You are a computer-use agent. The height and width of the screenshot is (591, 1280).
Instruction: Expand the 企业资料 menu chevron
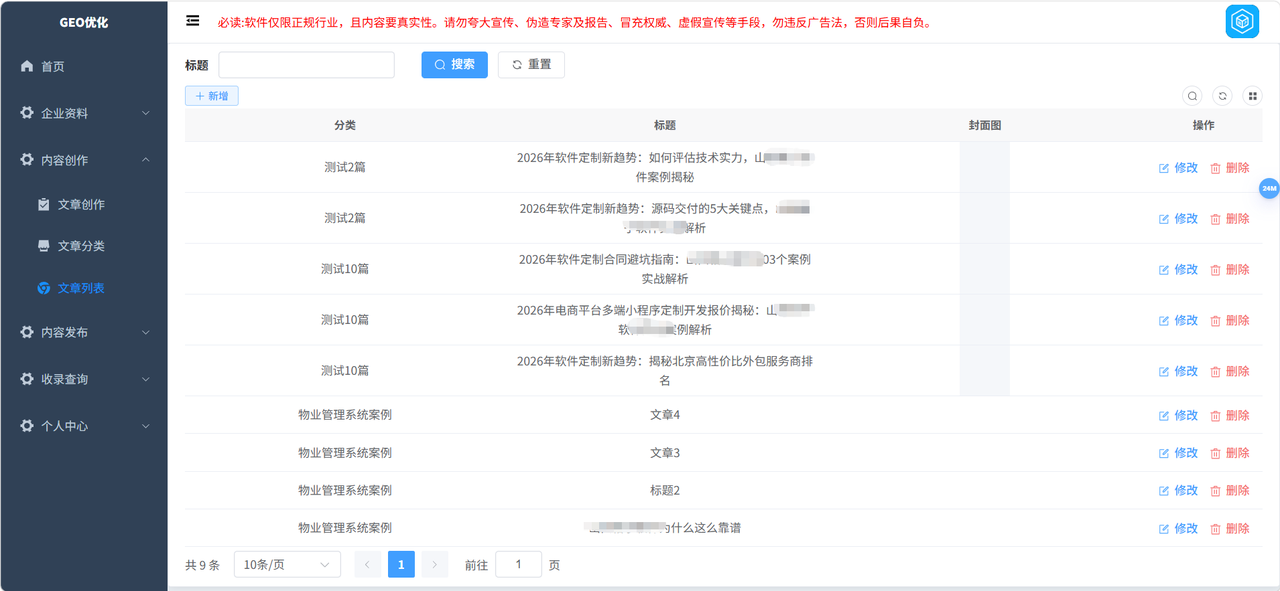(146, 113)
